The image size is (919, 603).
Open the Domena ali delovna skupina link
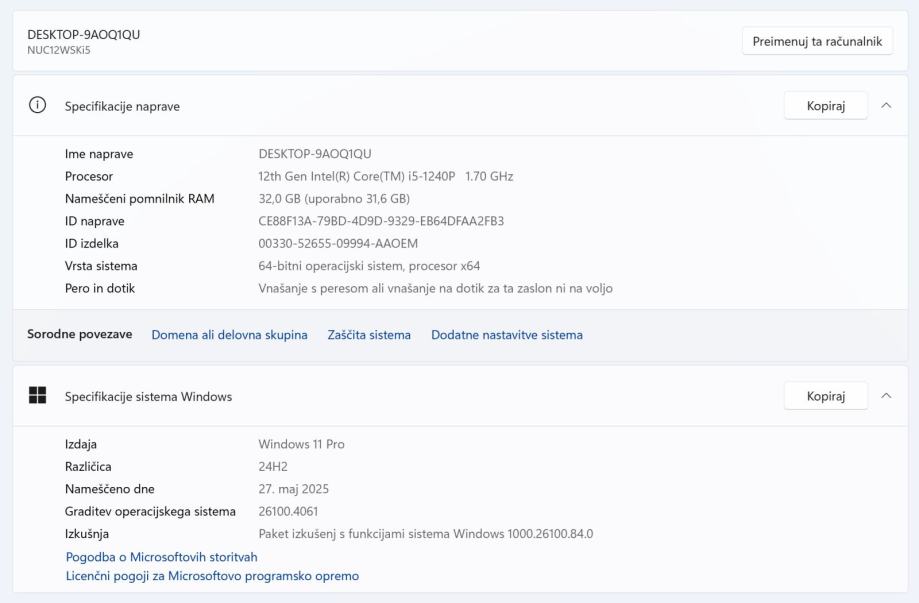pos(229,335)
